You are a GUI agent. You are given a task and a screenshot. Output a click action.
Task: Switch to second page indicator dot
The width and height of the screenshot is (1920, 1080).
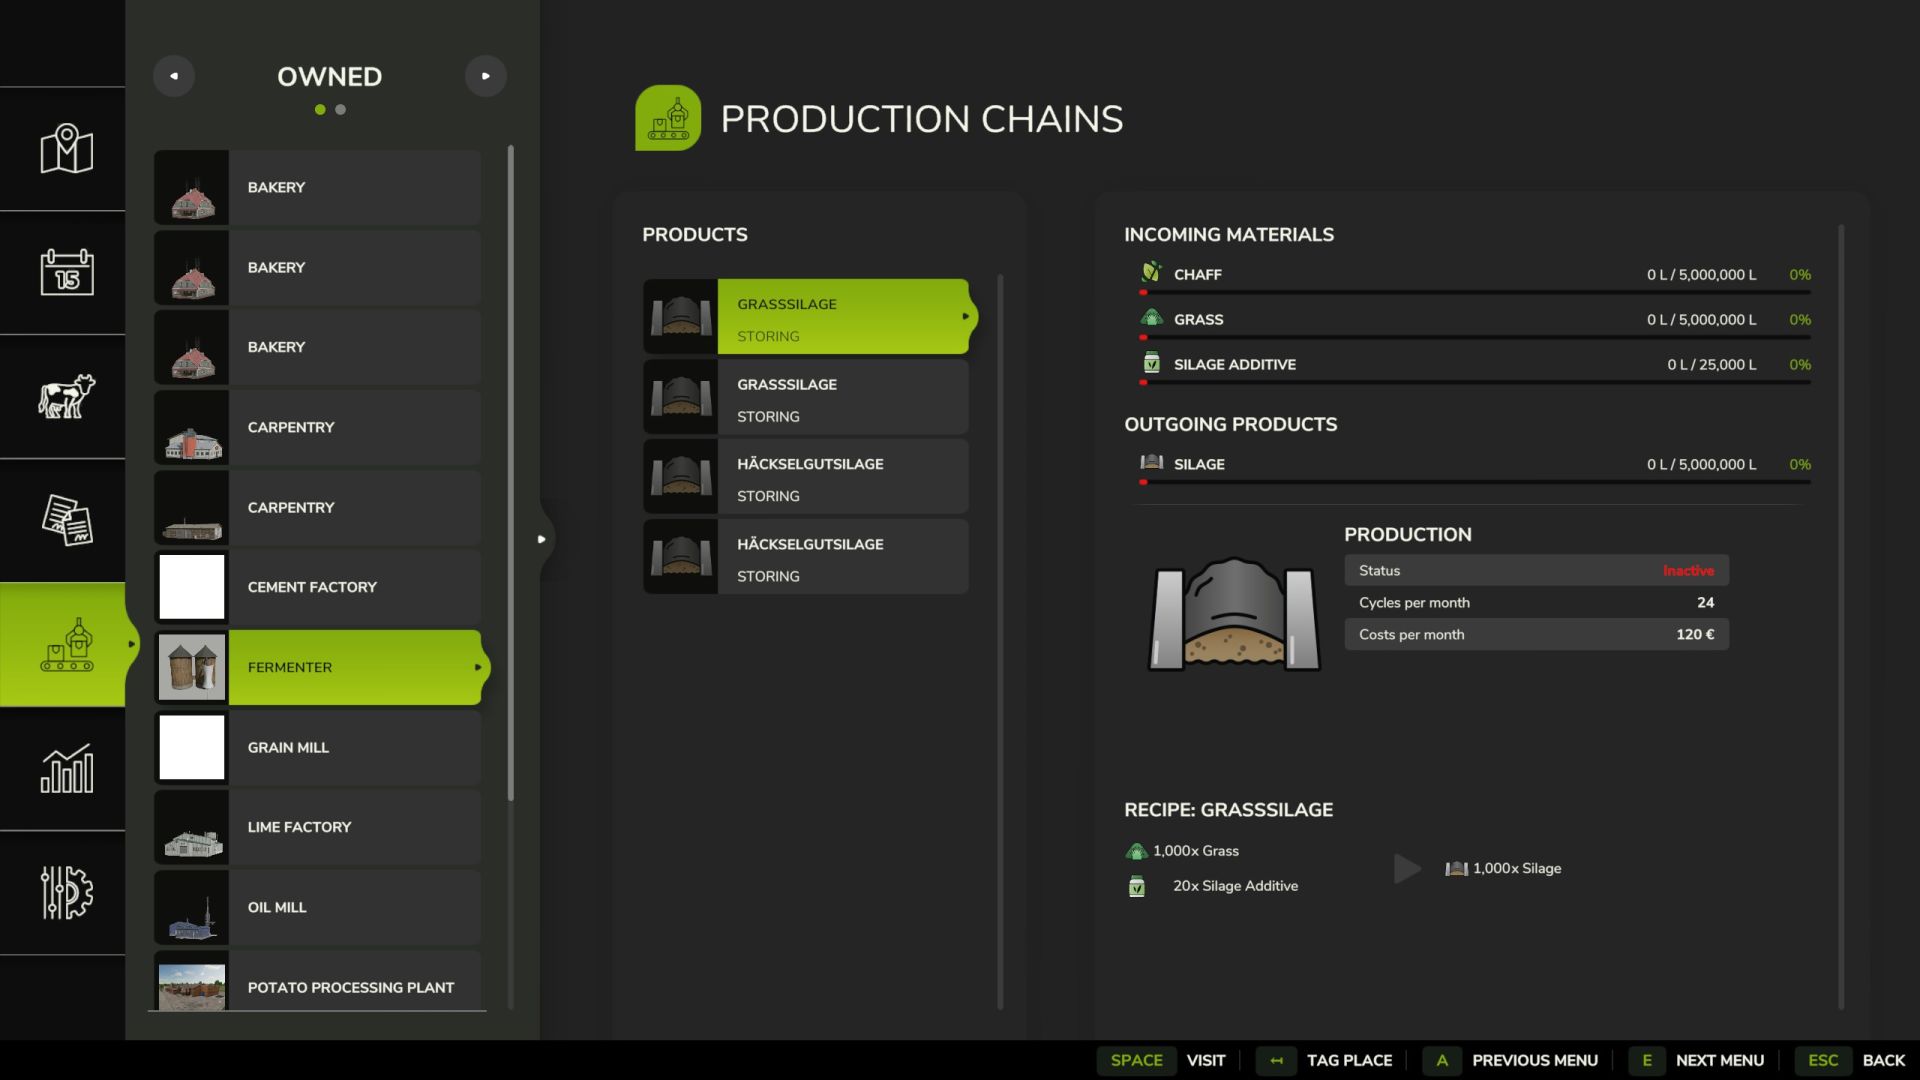pos(341,110)
